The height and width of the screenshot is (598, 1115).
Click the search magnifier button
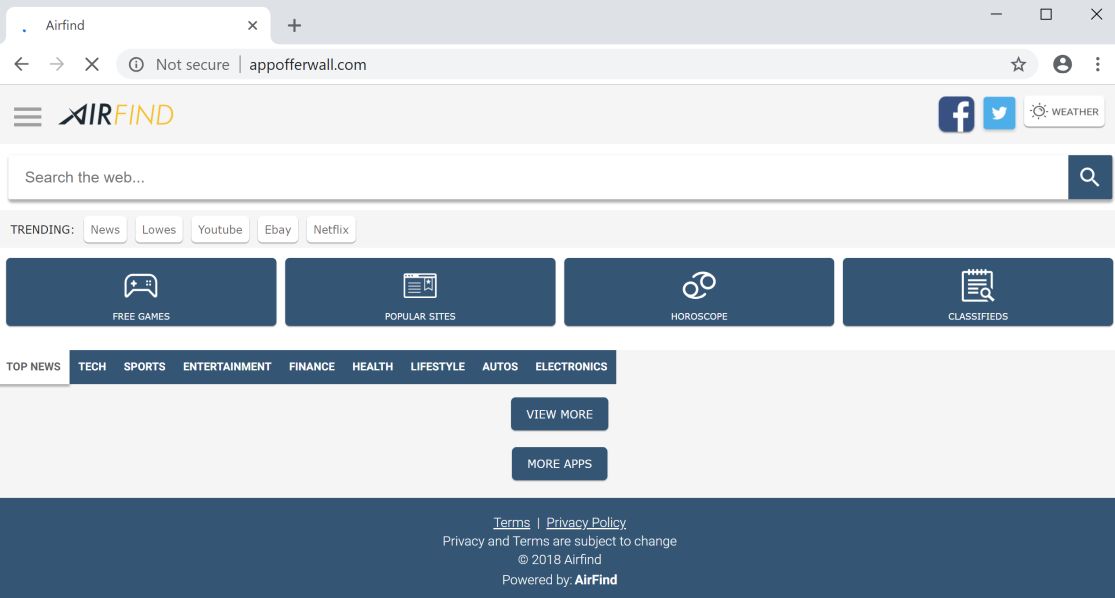coord(1089,177)
